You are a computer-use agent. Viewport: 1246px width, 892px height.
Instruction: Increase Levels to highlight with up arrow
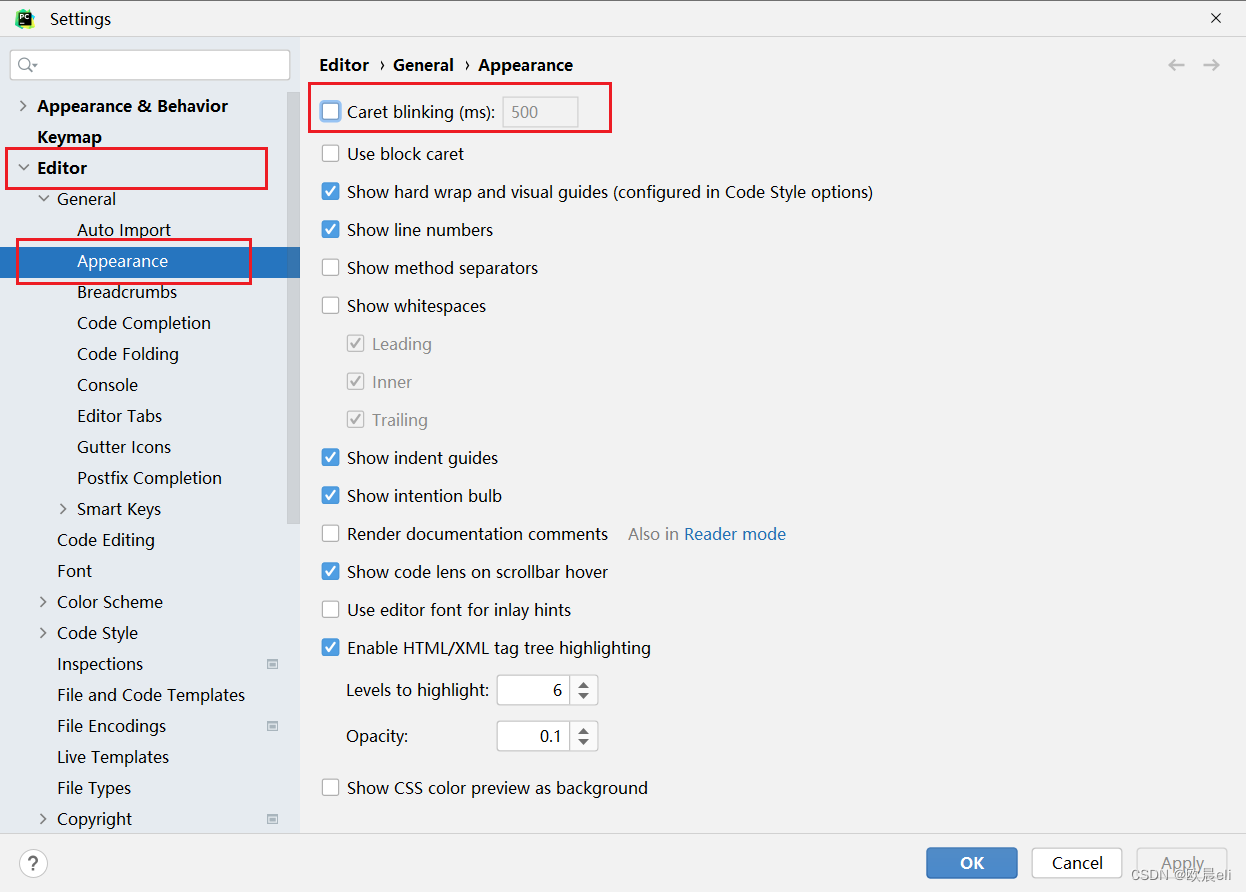pos(584,684)
